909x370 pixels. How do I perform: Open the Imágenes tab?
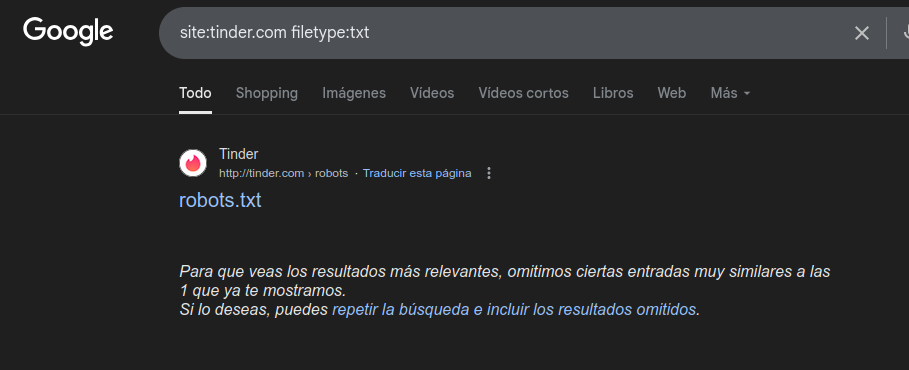(354, 93)
